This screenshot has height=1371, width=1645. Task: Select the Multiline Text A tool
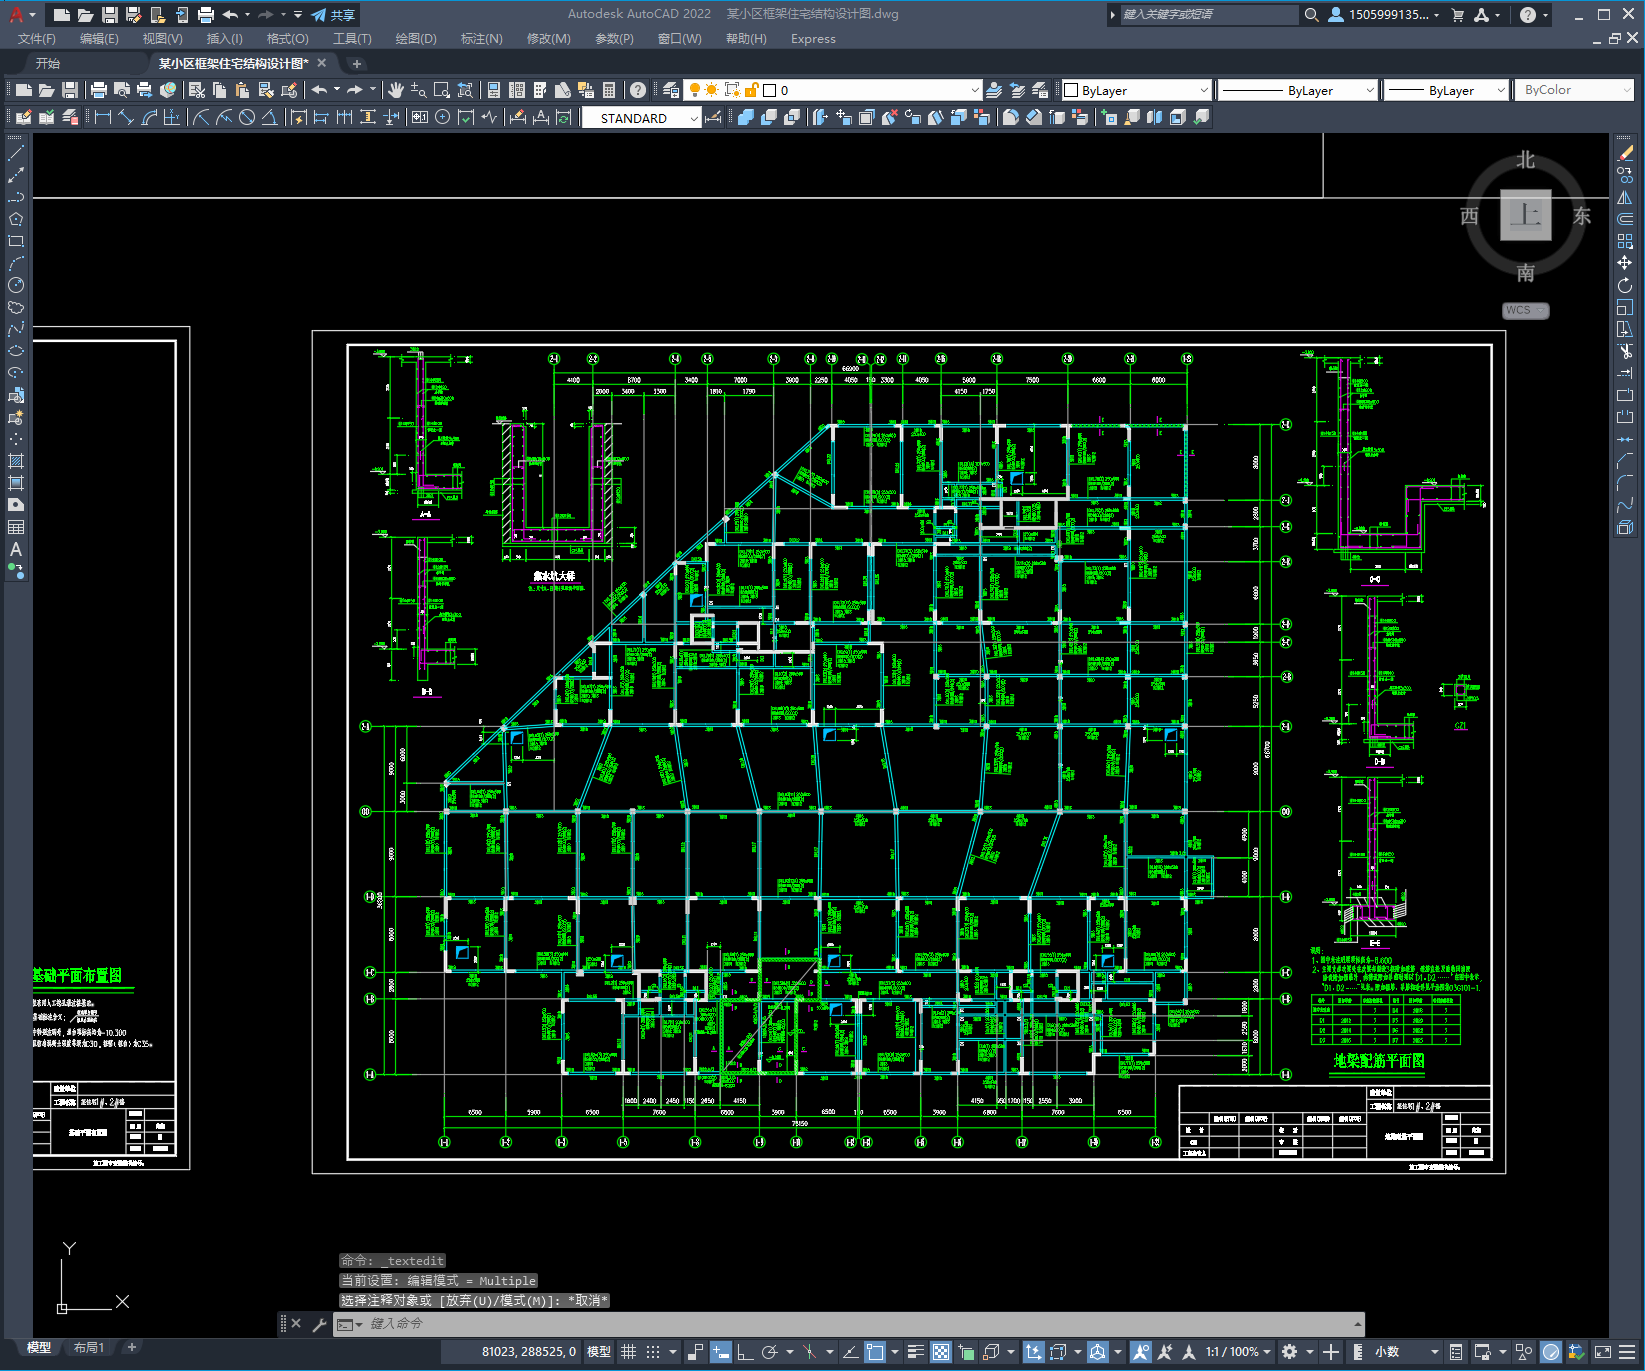tap(16, 549)
